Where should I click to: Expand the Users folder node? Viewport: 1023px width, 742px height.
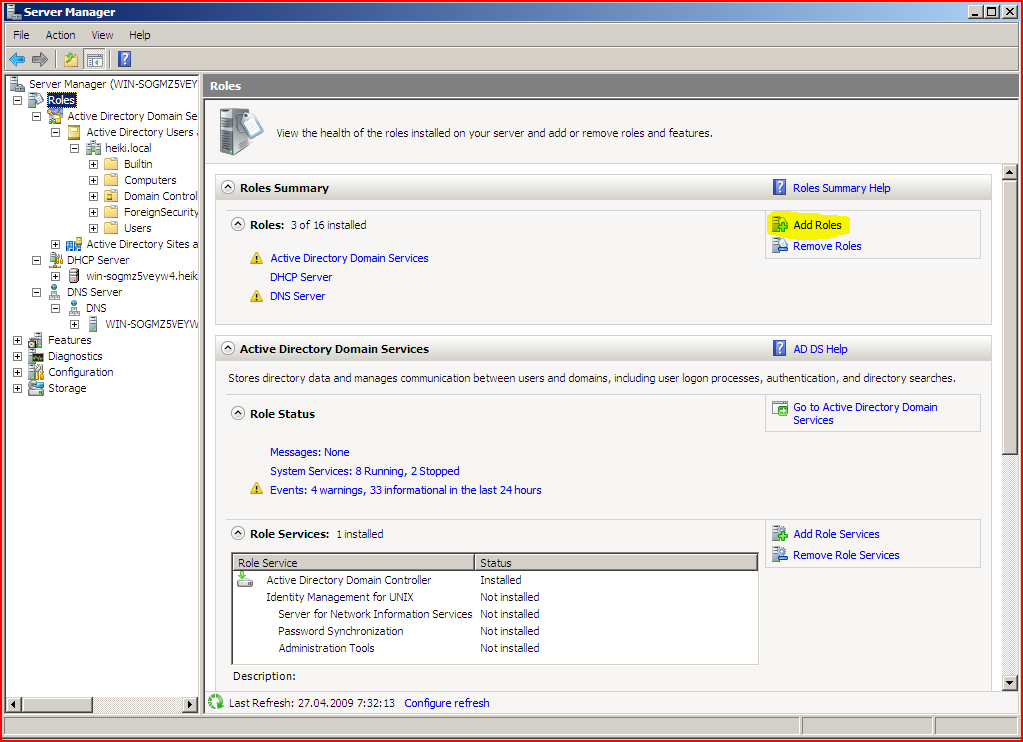(93, 228)
